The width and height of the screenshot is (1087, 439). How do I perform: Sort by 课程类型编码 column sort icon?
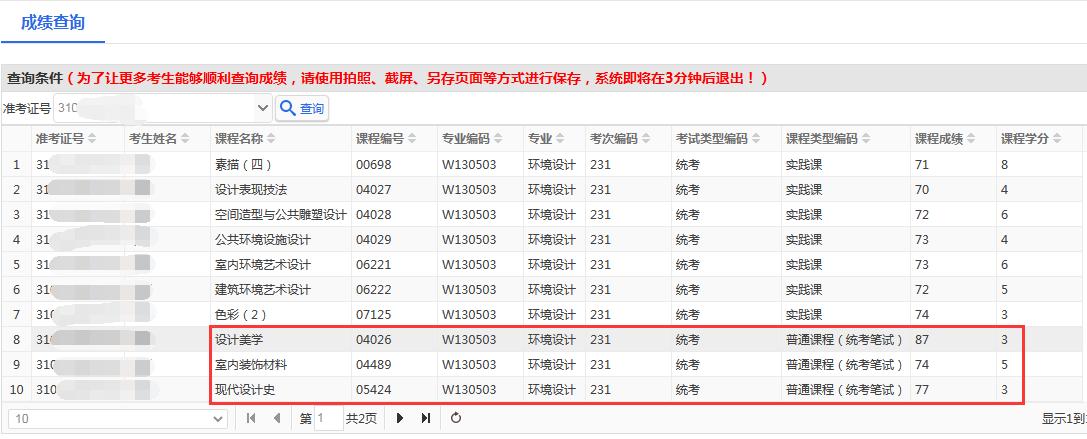point(866,139)
